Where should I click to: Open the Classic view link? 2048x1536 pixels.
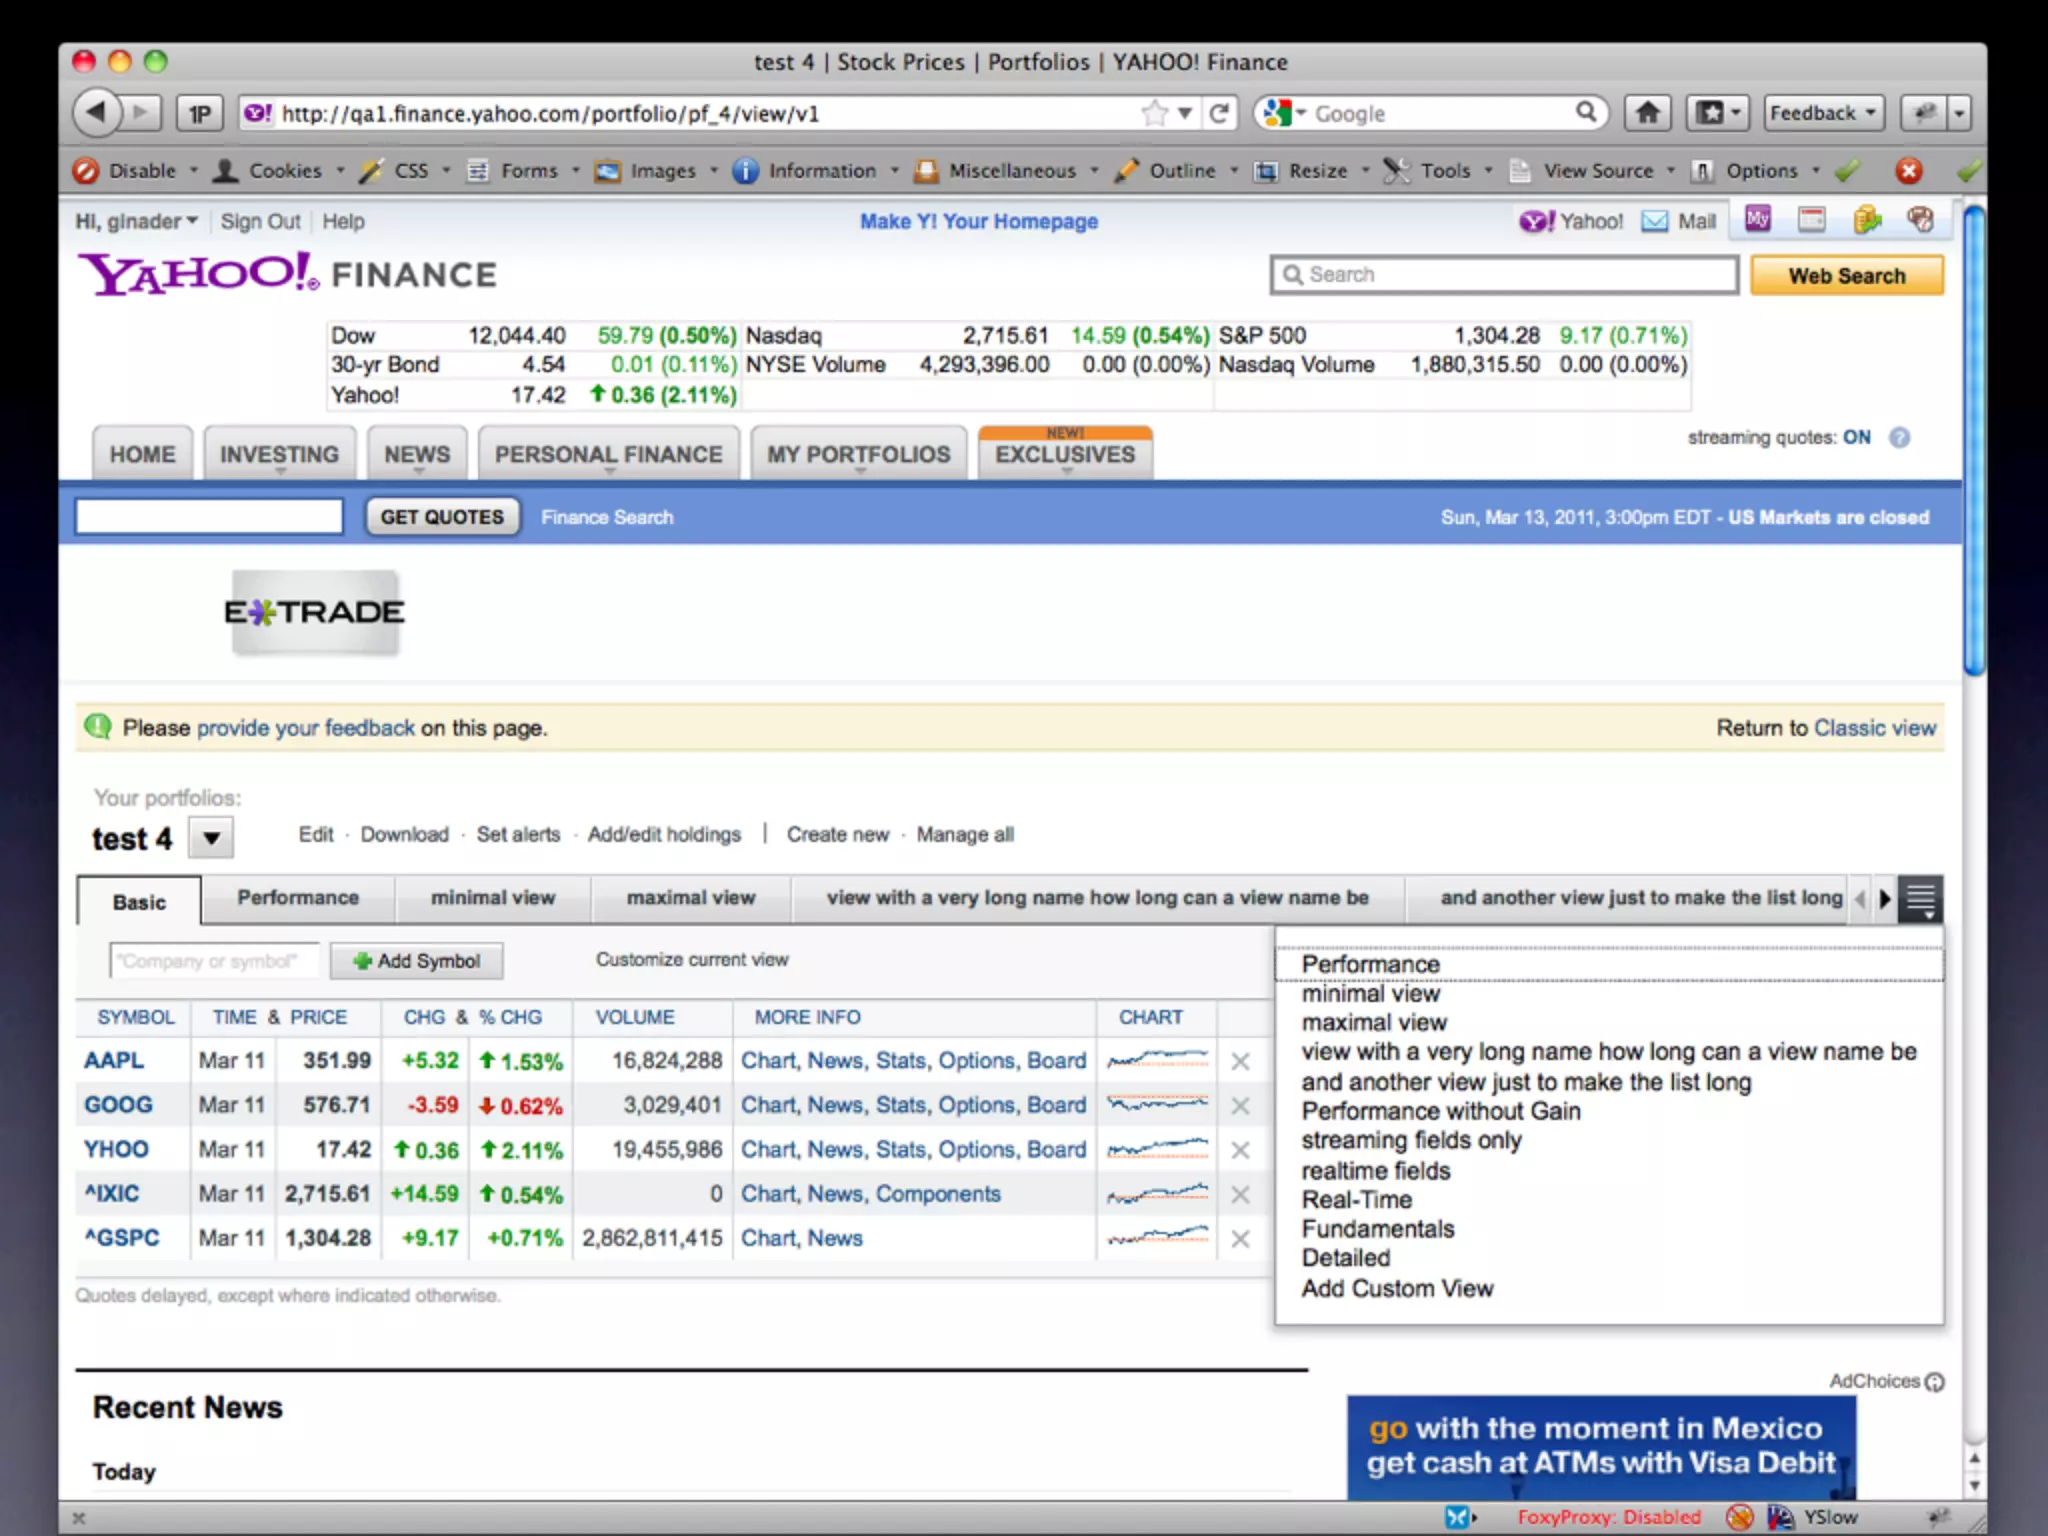(1874, 728)
